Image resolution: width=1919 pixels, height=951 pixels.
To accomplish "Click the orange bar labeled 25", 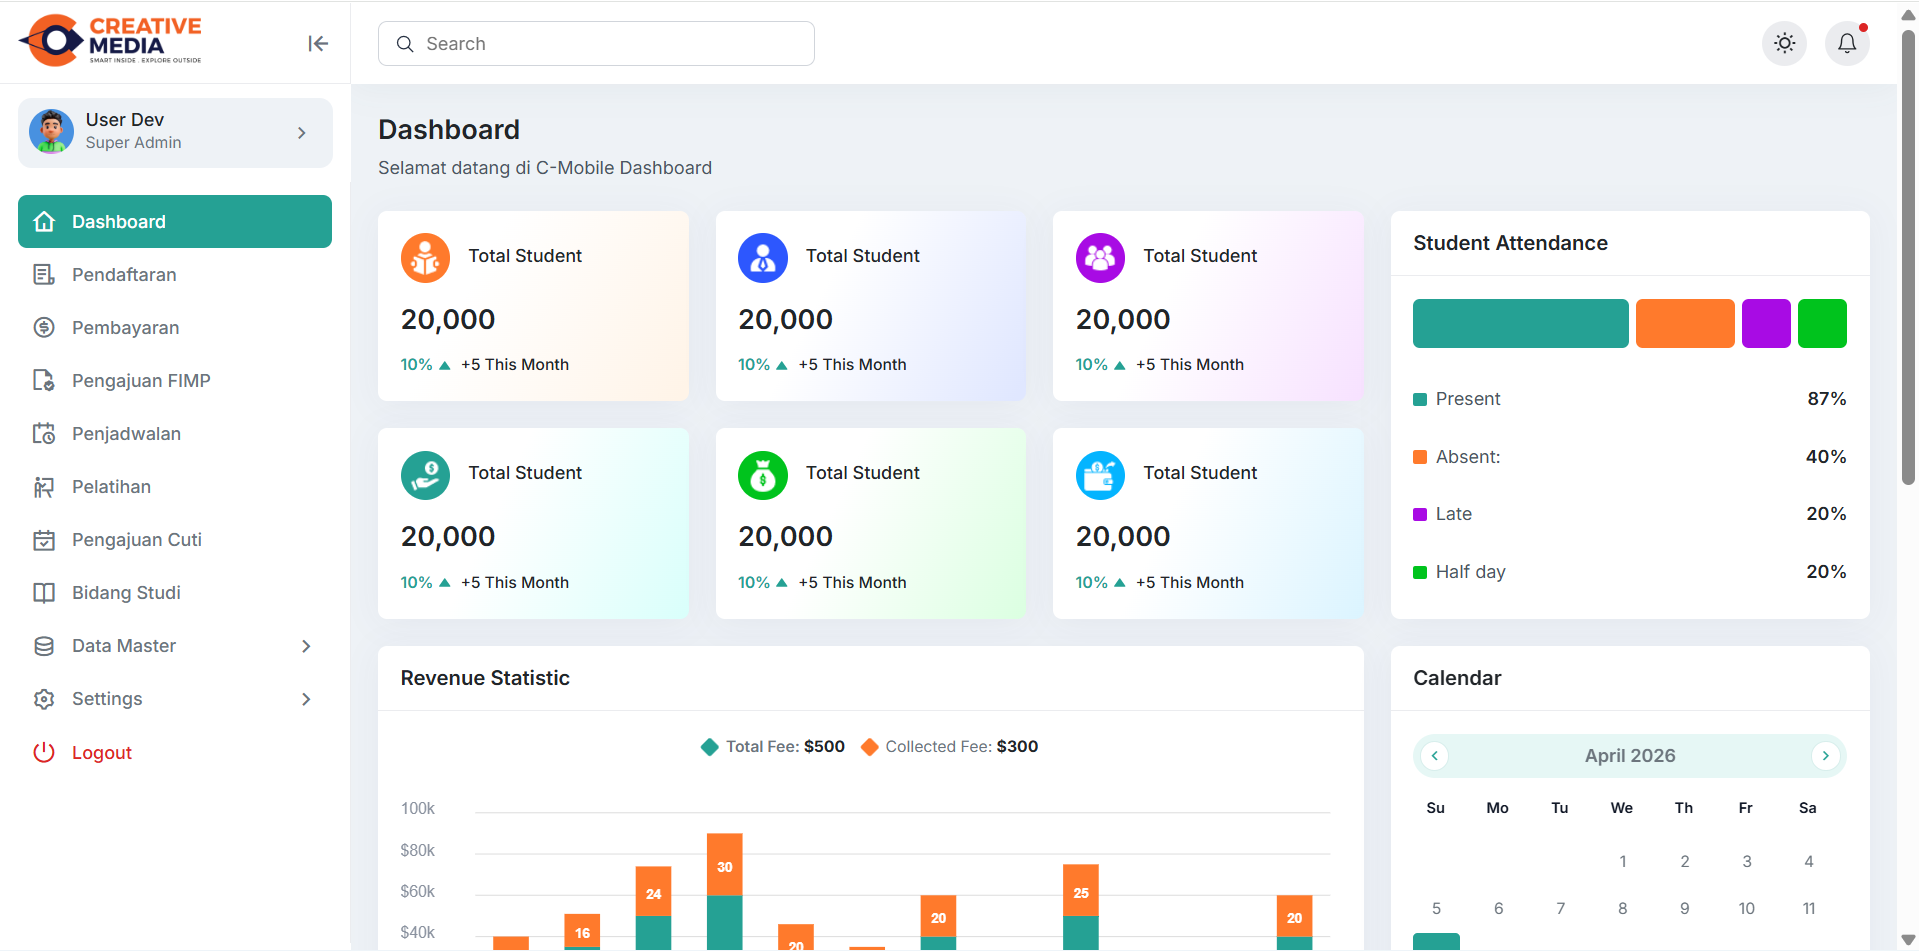I will (1081, 891).
